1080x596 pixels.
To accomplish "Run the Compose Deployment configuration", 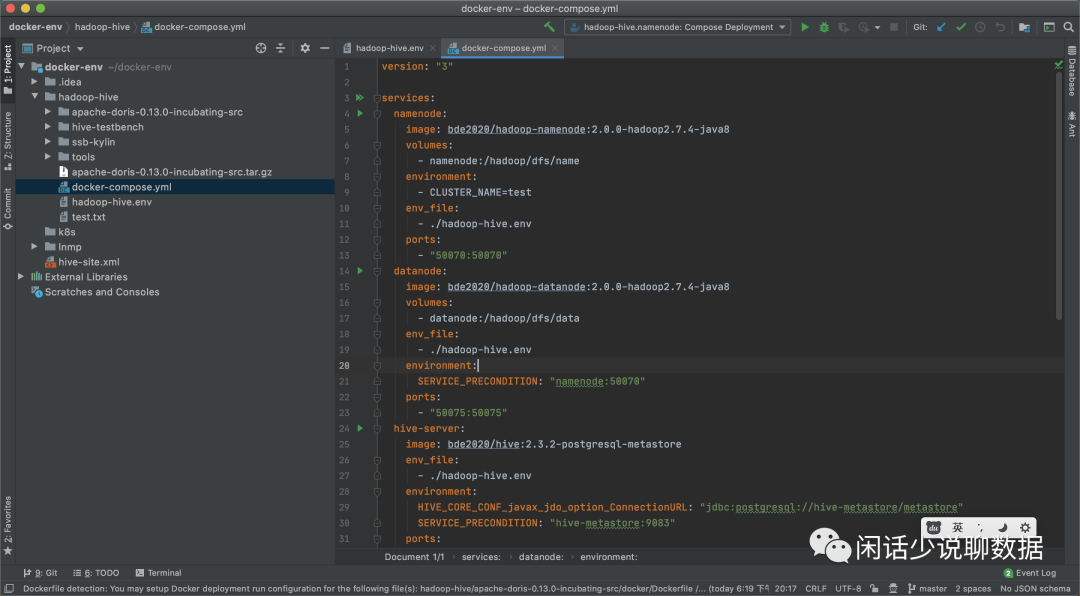I will (805, 27).
